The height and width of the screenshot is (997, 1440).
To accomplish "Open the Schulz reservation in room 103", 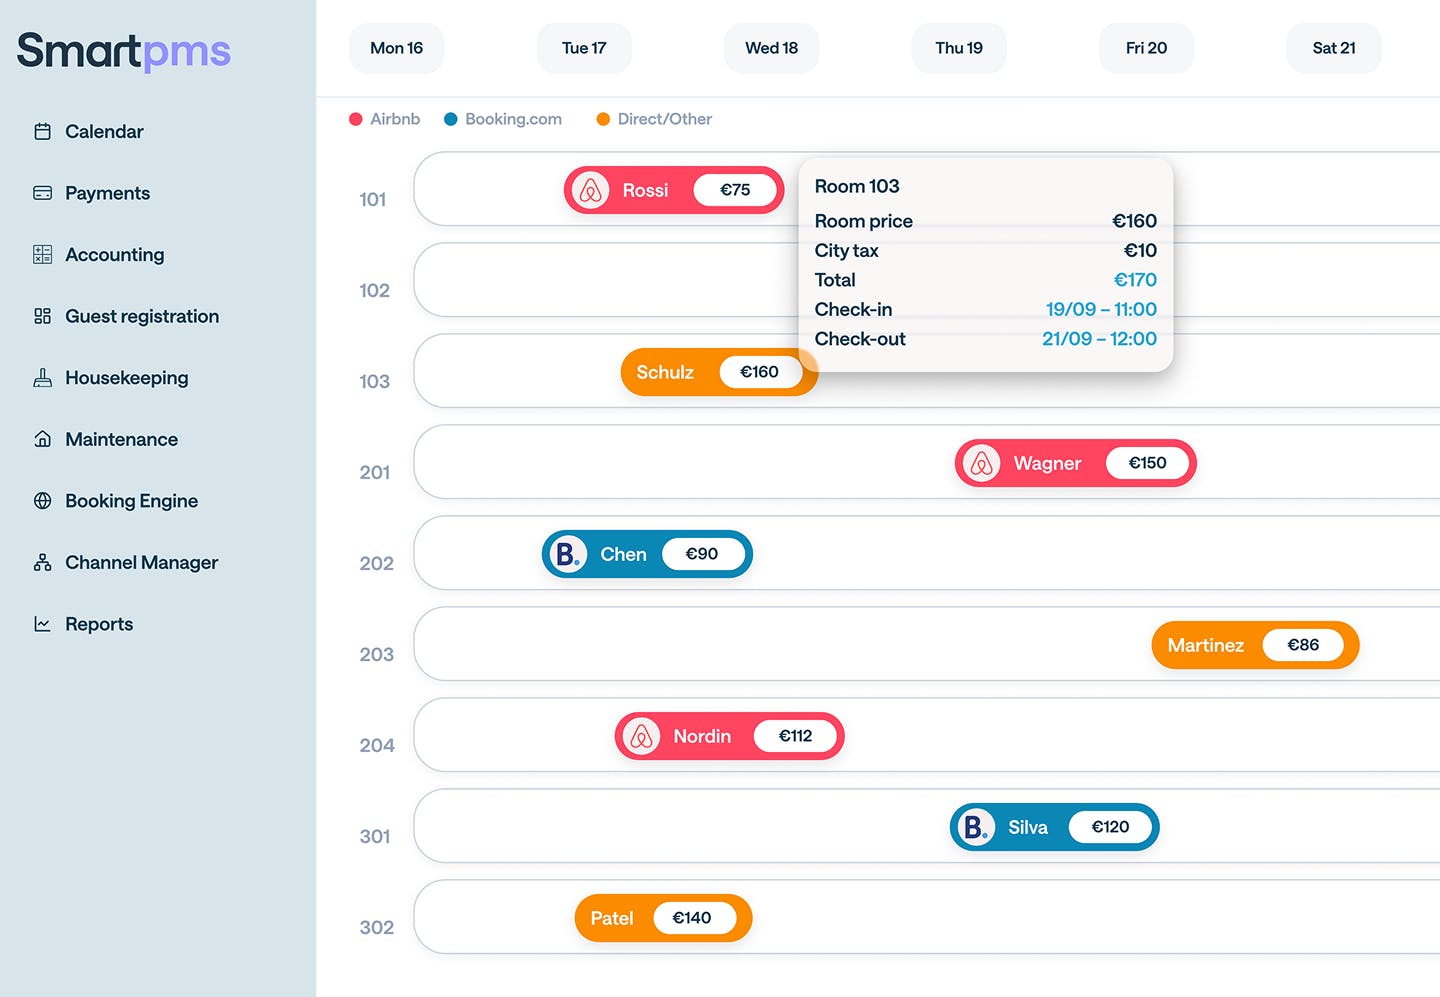I will click(x=719, y=372).
